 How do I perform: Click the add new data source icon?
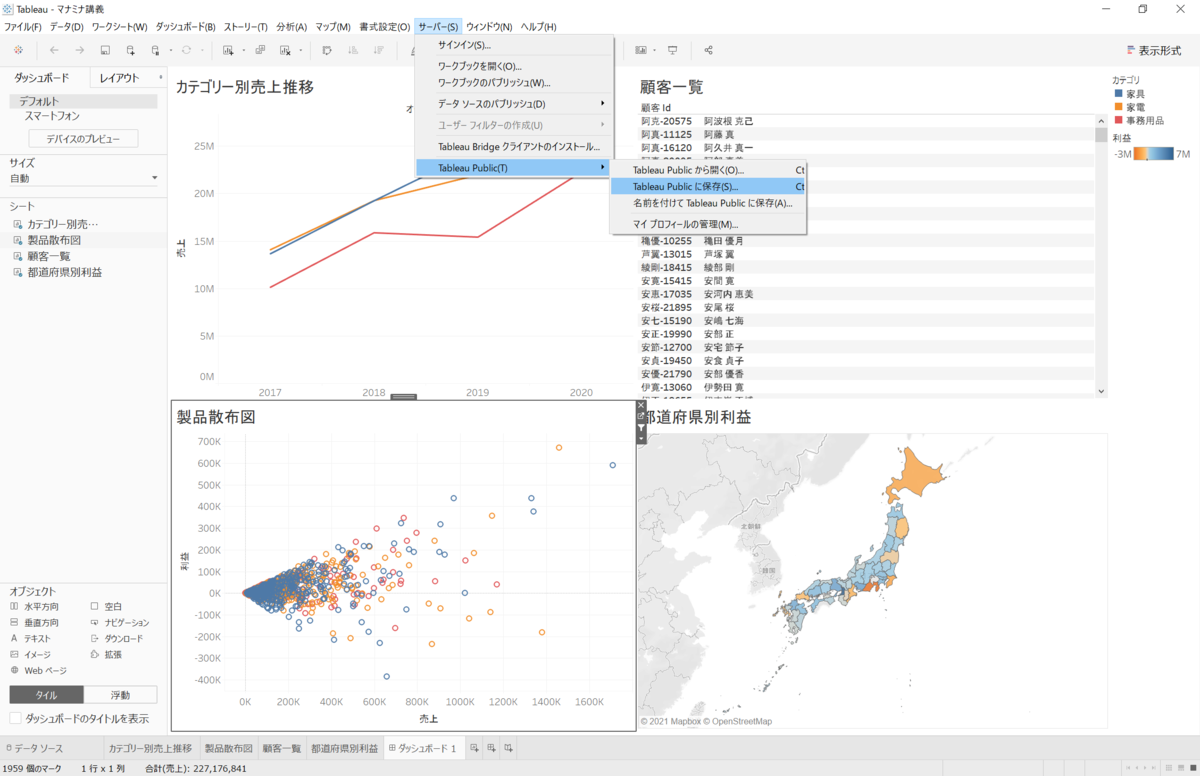(x=130, y=50)
